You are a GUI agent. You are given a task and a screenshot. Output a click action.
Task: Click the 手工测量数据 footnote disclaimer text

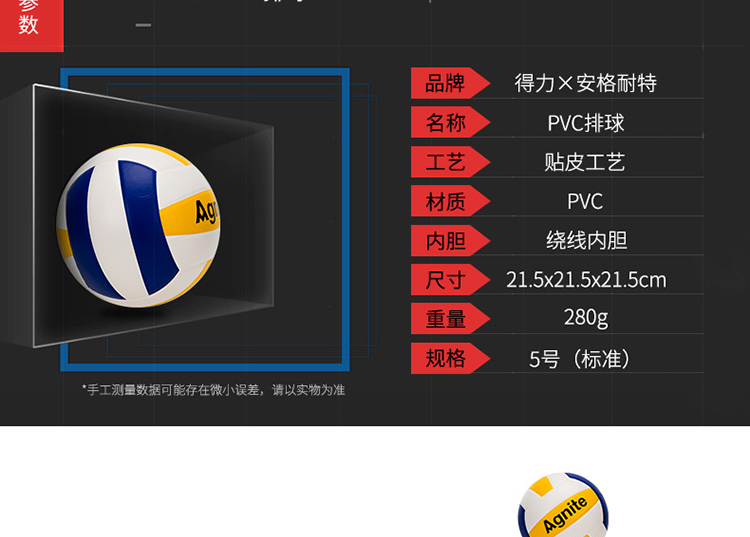(213, 390)
